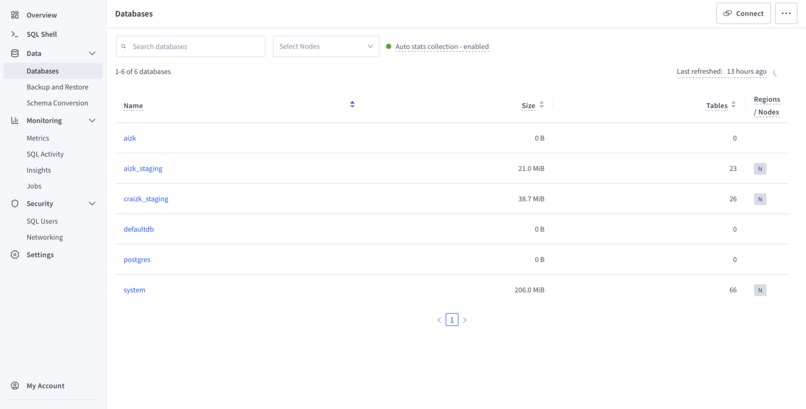The image size is (806, 409).
Task: Sort by Name using sort arrows
Action: point(352,104)
